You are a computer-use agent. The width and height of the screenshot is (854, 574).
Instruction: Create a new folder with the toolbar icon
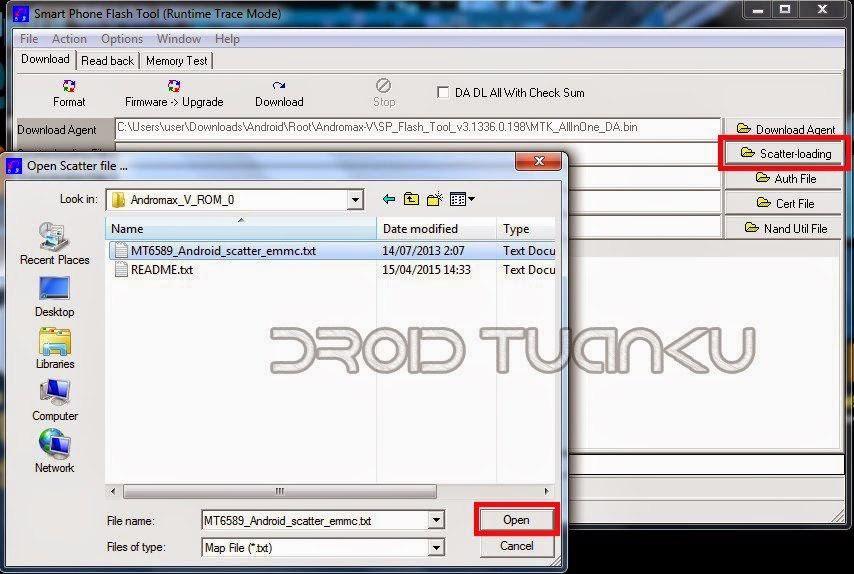pyautogui.click(x=435, y=199)
